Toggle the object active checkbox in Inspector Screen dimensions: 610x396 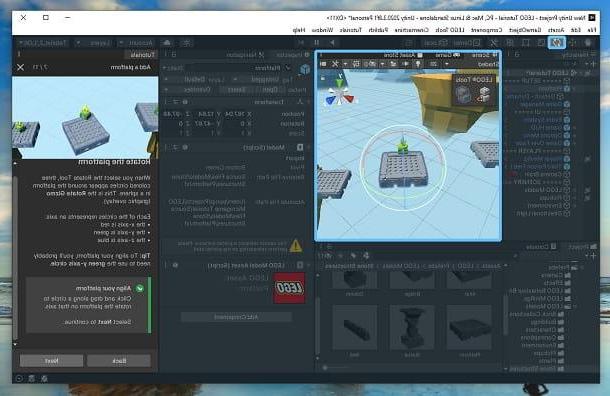tap(287, 68)
